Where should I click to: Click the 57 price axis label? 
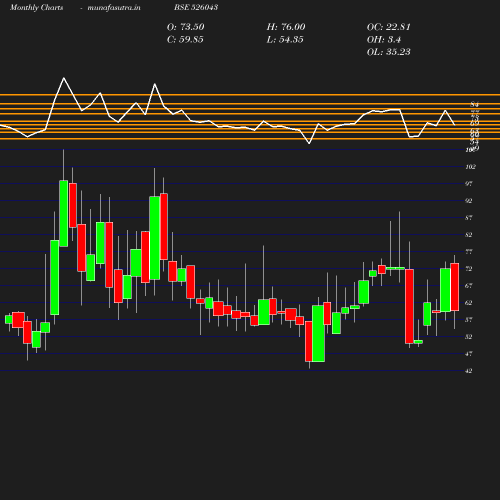(469, 320)
